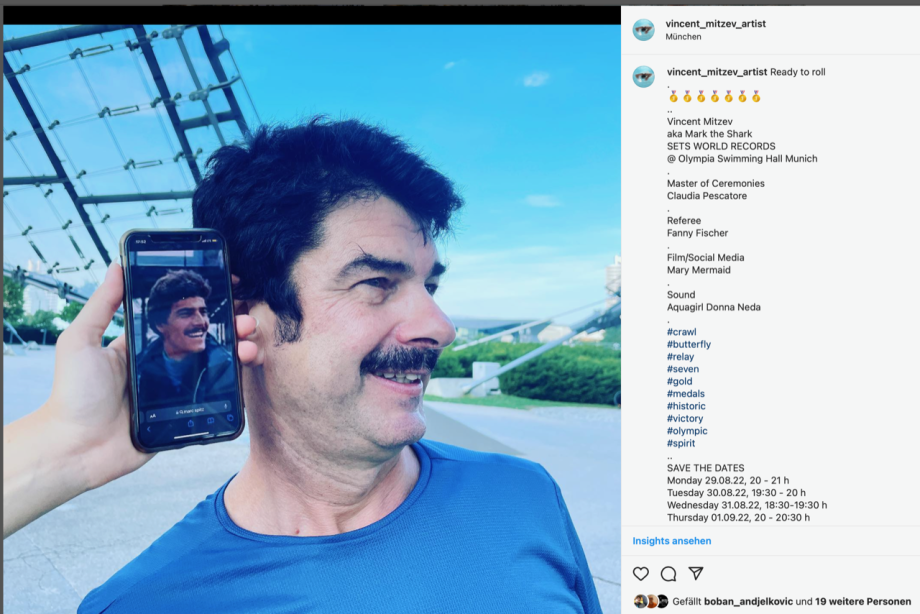Select the line 'Thursday 01.09.22, 20 - 20:30 h'
The height and width of the screenshot is (614, 920).
(738, 517)
